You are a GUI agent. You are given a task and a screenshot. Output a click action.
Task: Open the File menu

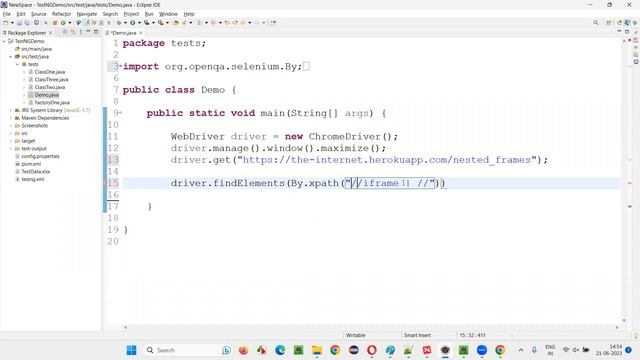coord(7,14)
